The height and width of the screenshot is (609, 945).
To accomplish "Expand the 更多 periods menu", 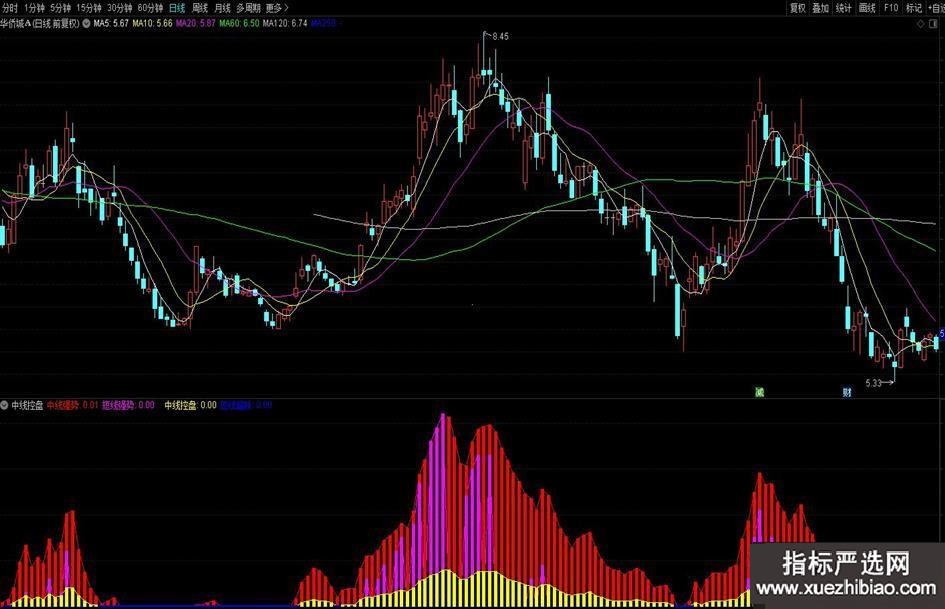I will pyautogui.click(x=277, y=8).
